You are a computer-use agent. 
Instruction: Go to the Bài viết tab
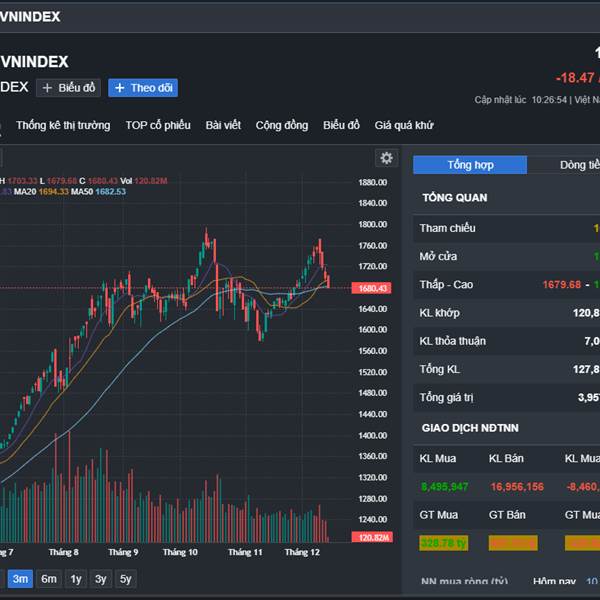click(x=223, y=125)
